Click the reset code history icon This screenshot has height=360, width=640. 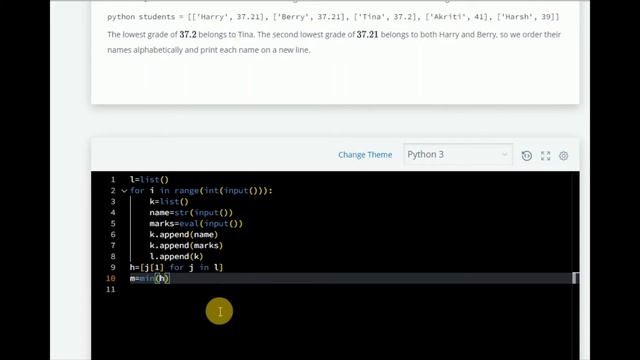pos(527,156)
